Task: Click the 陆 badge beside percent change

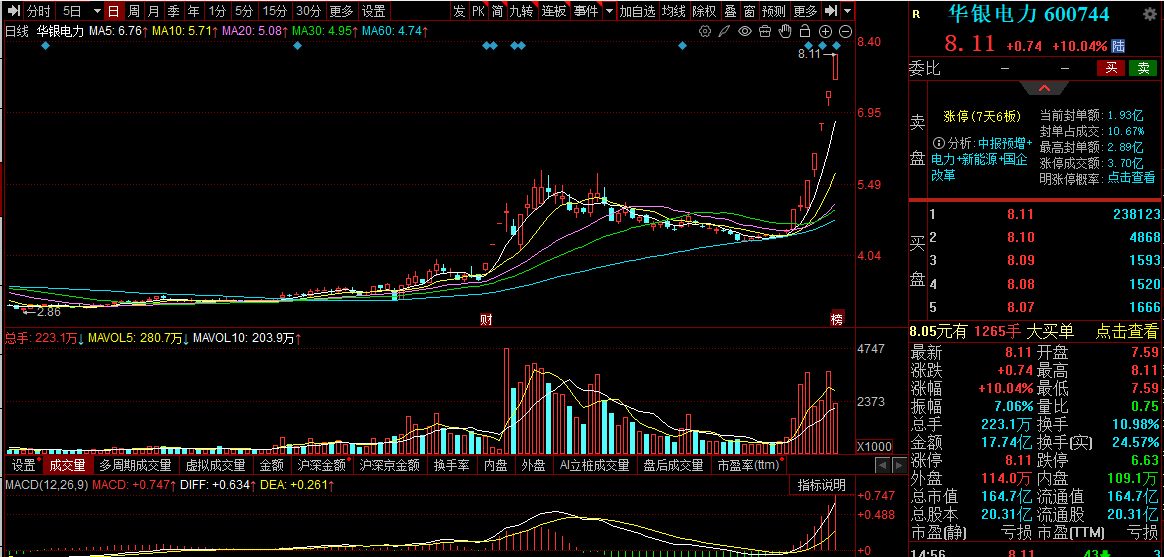Action: [1118, 46]
